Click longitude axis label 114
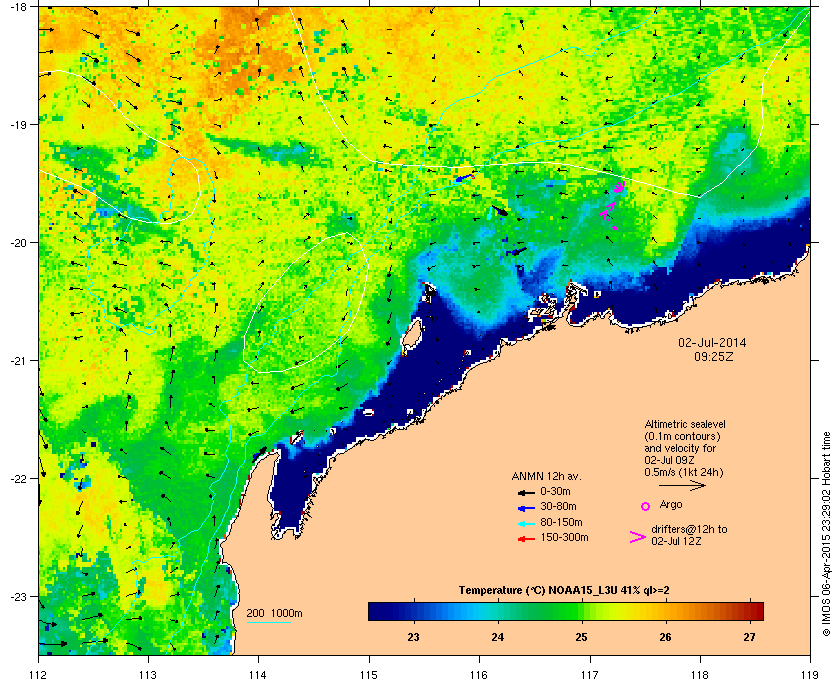 [x=258, y=674]
